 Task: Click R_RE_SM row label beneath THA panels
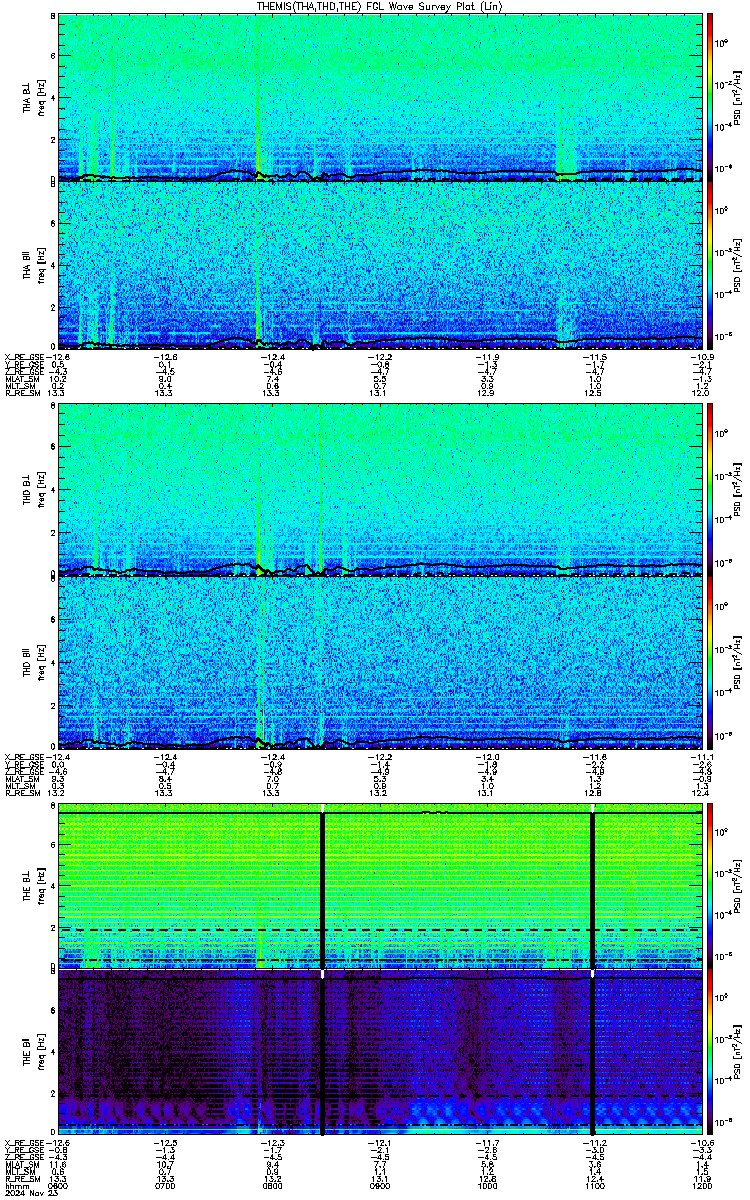coord(22,394)
